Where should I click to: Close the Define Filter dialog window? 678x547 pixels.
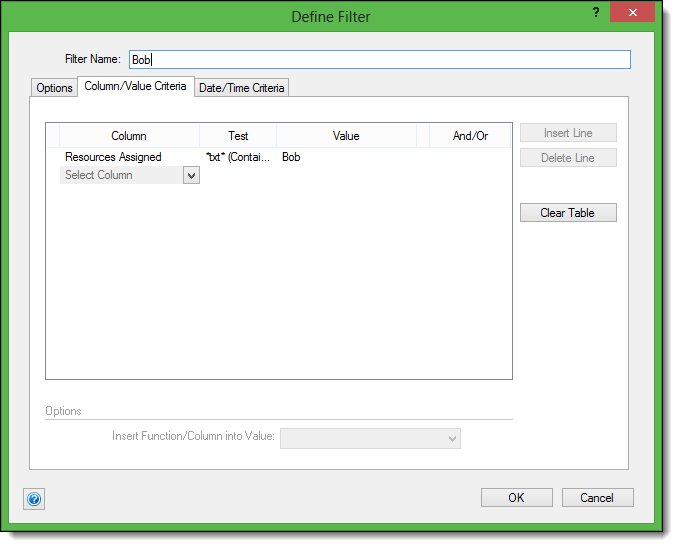pyautogui.click(x=633, y=14)
